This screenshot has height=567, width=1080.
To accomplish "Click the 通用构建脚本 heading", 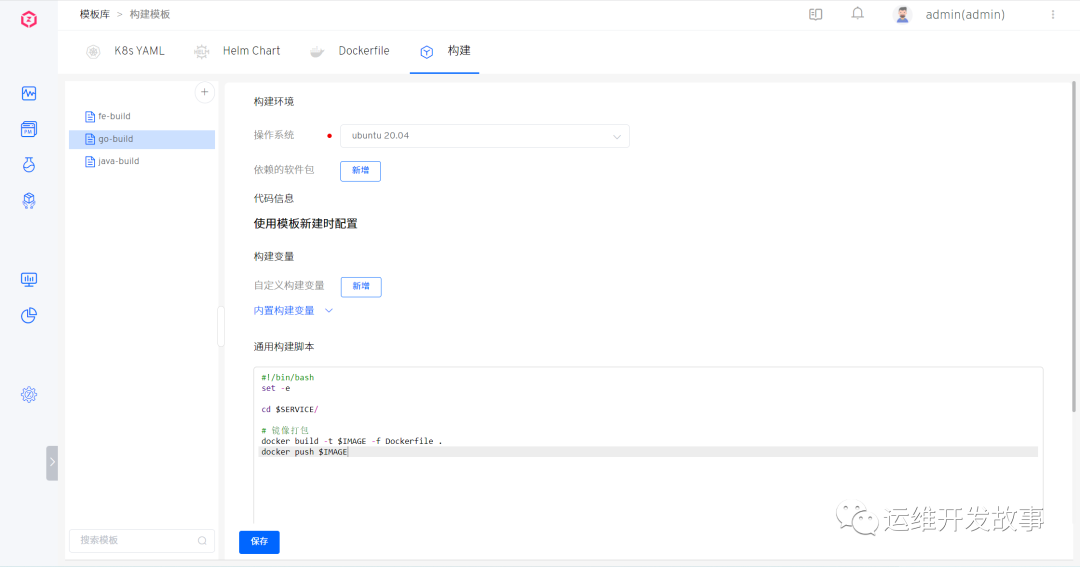I will [284, 347].
